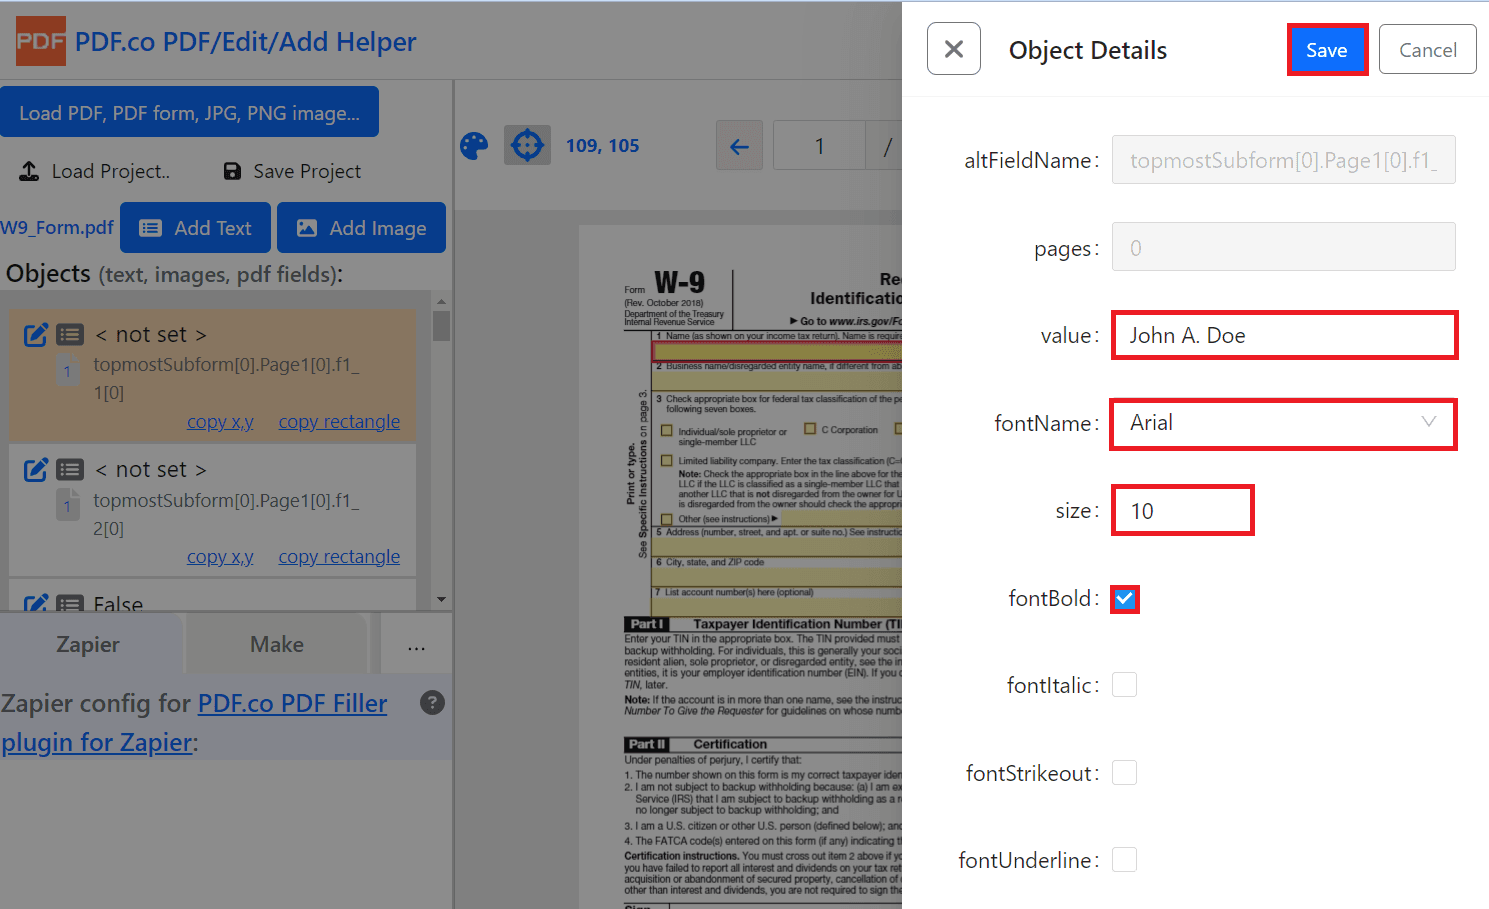Open the more tabs ellipsis
This screenshot has width=1489, height=909.
416,646
